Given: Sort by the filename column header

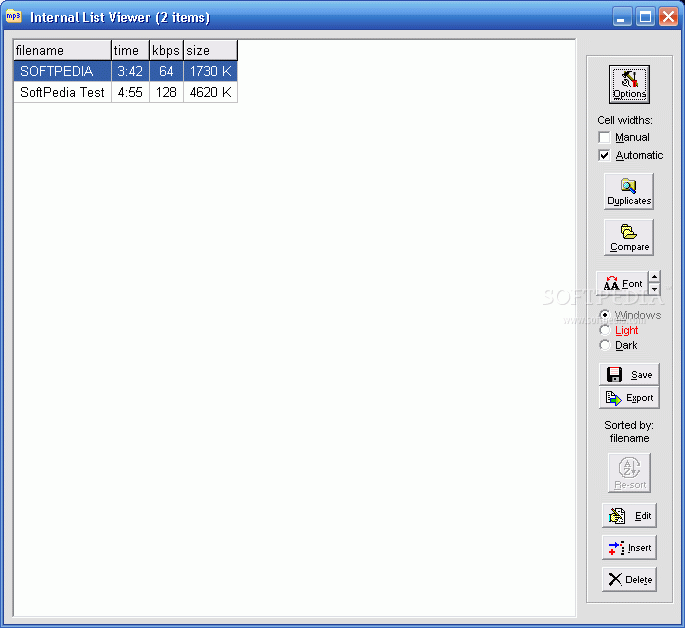Looking at the screenshot, I should [62, 50].
